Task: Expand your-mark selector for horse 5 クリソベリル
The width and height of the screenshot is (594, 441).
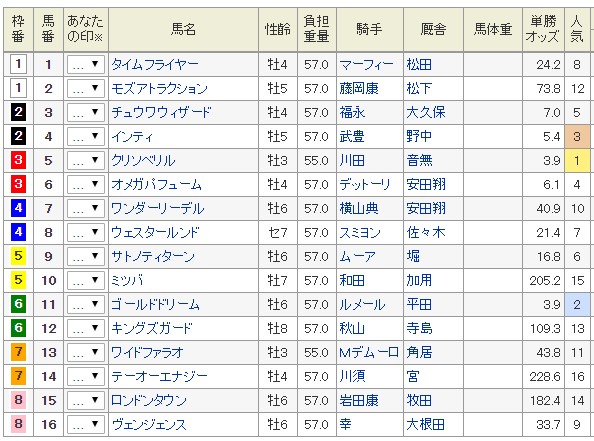Action: (x=86, y=161)
